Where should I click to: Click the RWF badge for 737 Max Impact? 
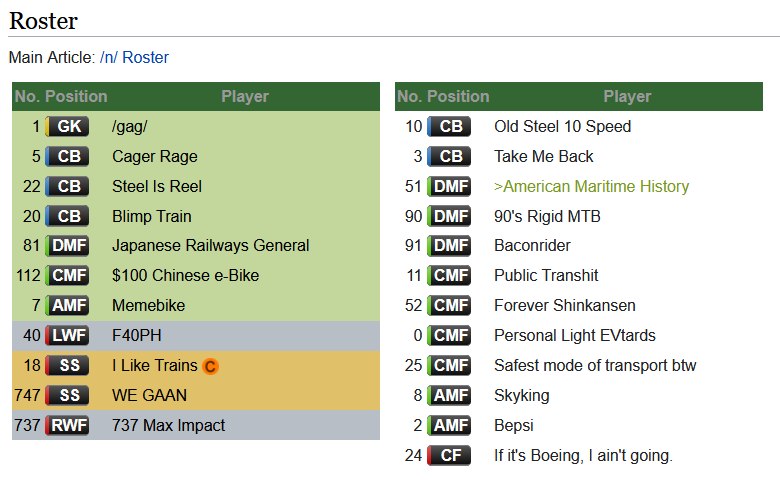coord(67,425)
